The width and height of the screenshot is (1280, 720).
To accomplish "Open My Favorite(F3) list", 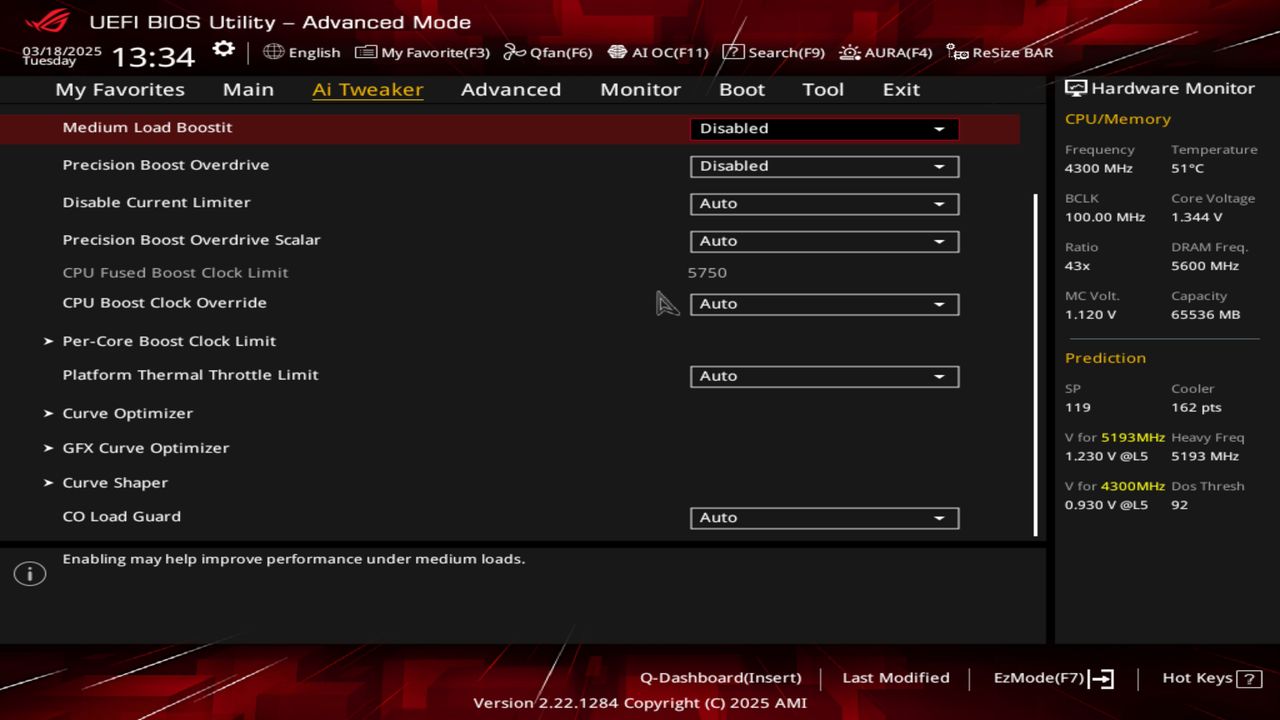I will click(422, 52).
